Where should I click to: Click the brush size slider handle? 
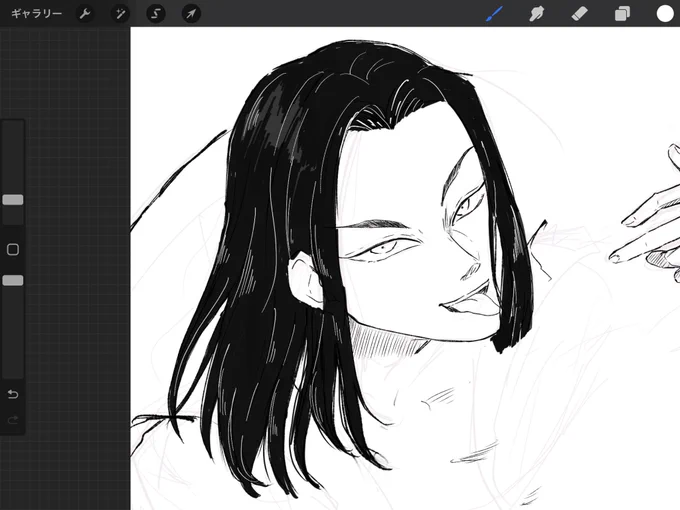[13, 200]
